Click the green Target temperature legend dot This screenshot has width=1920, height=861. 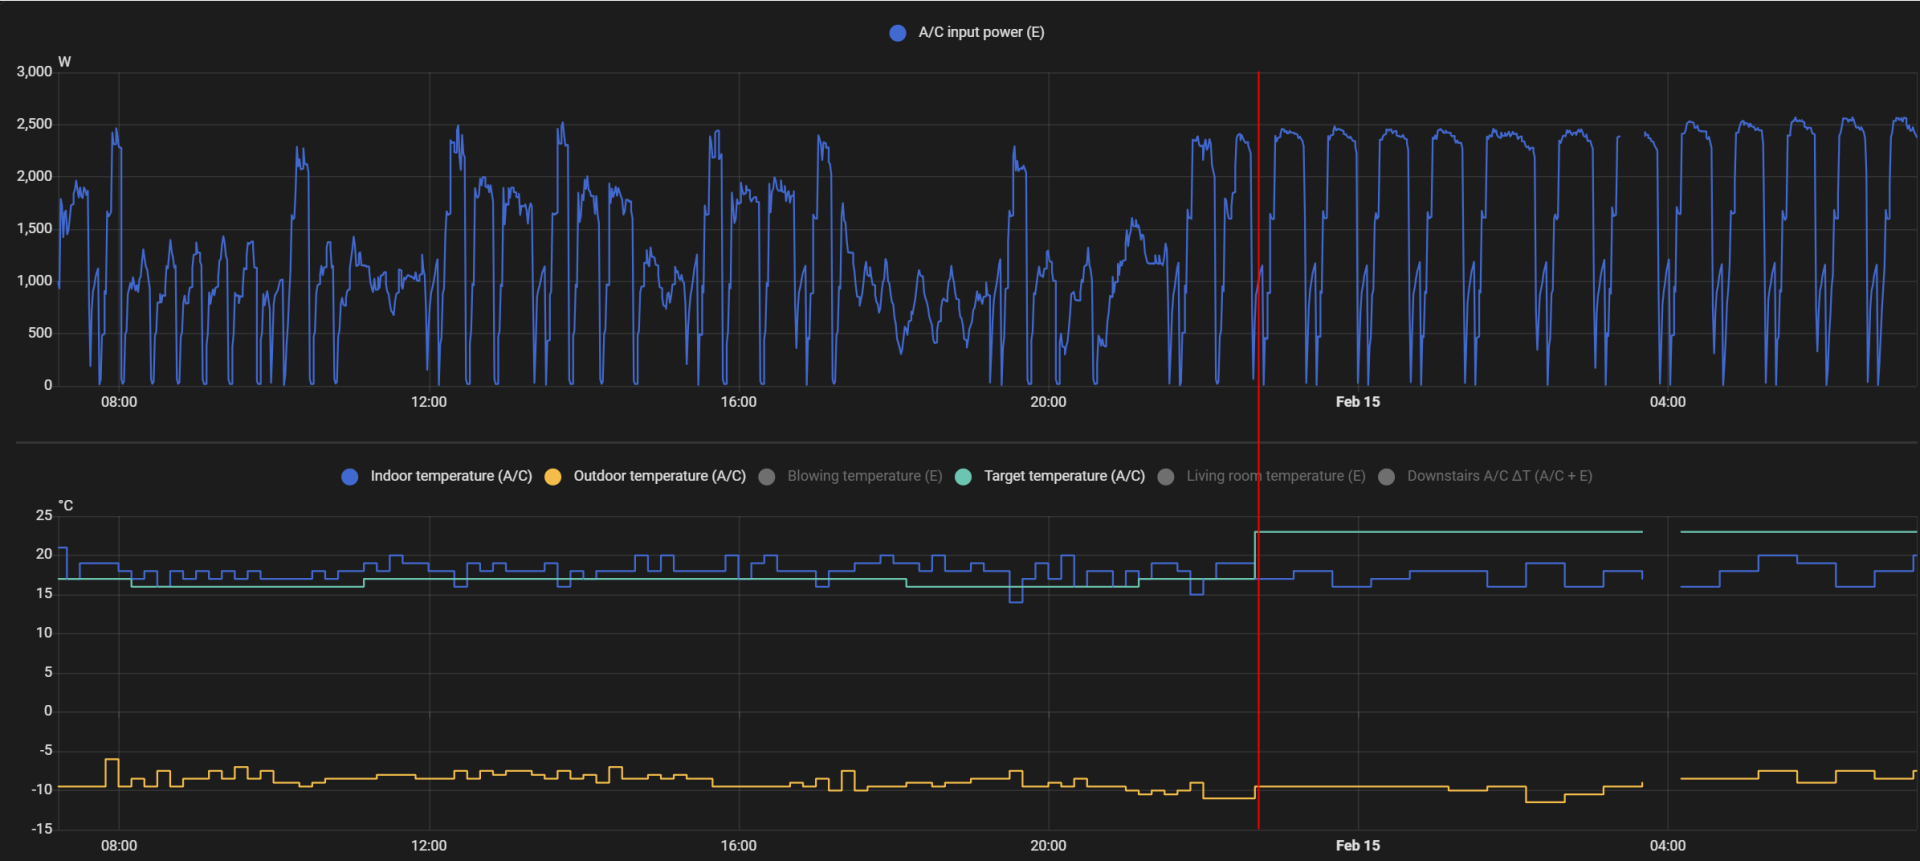pyautogui.click(x=963, y=477)
